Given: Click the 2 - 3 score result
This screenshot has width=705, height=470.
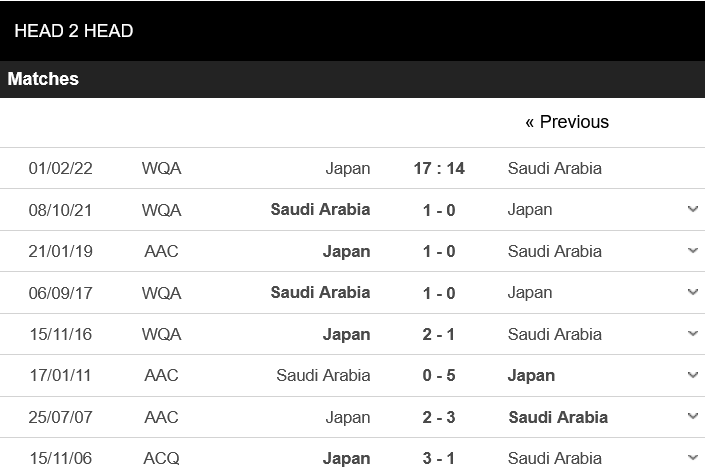Looking at the screenshot, I should (439, 417).
